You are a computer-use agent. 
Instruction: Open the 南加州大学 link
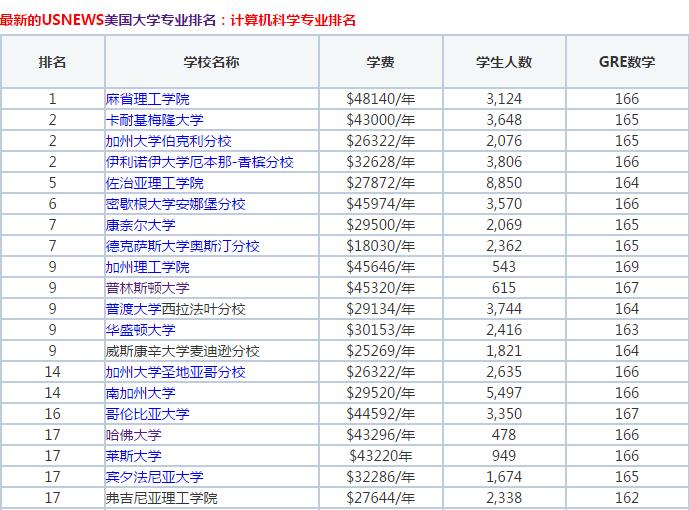coord(140,393)
